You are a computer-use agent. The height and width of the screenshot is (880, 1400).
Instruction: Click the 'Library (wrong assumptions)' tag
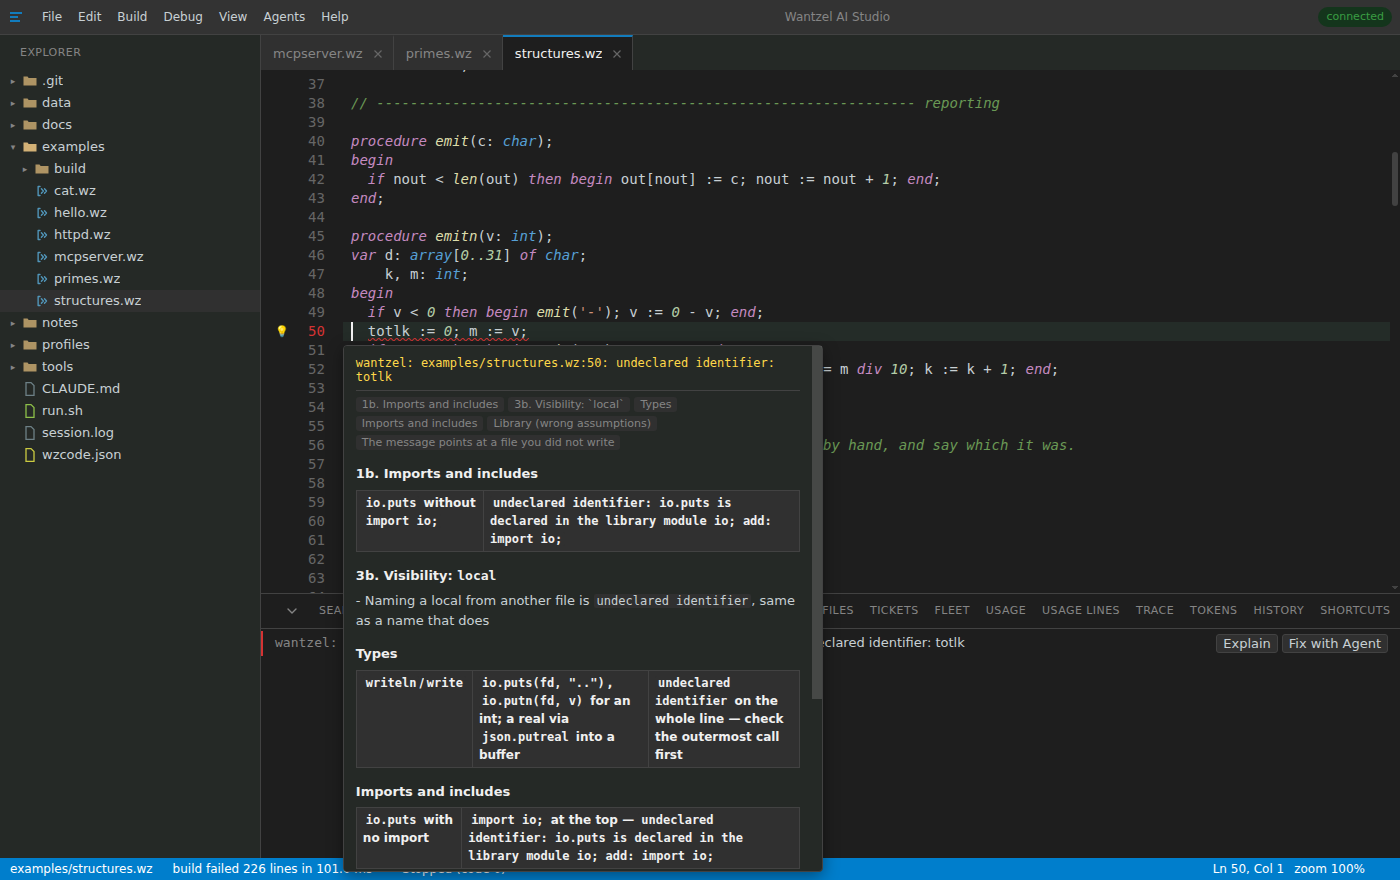pyautogui.click(x=572, y=424)
